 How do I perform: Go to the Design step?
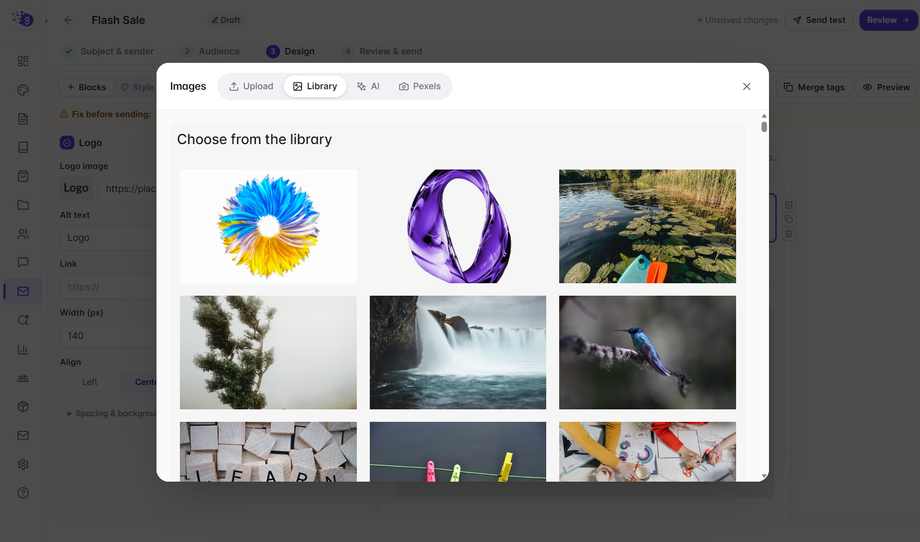tap(290, 51)
